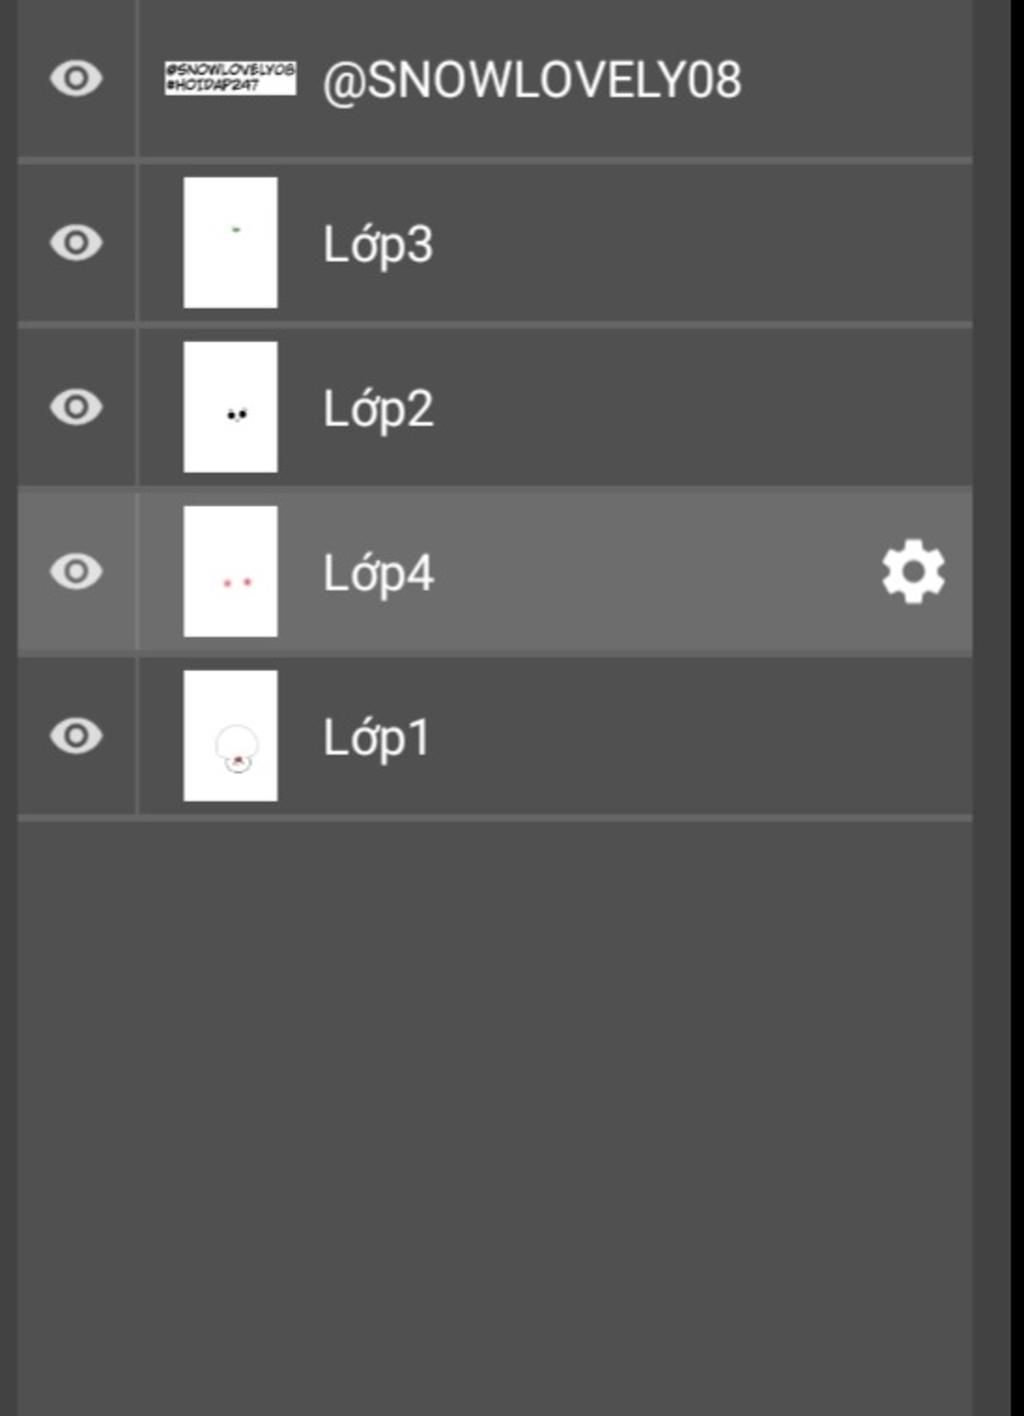1024x1416 pixels.
Task: Select the Lớp1 thumbnail with face outline
Action: click(230, 736)
